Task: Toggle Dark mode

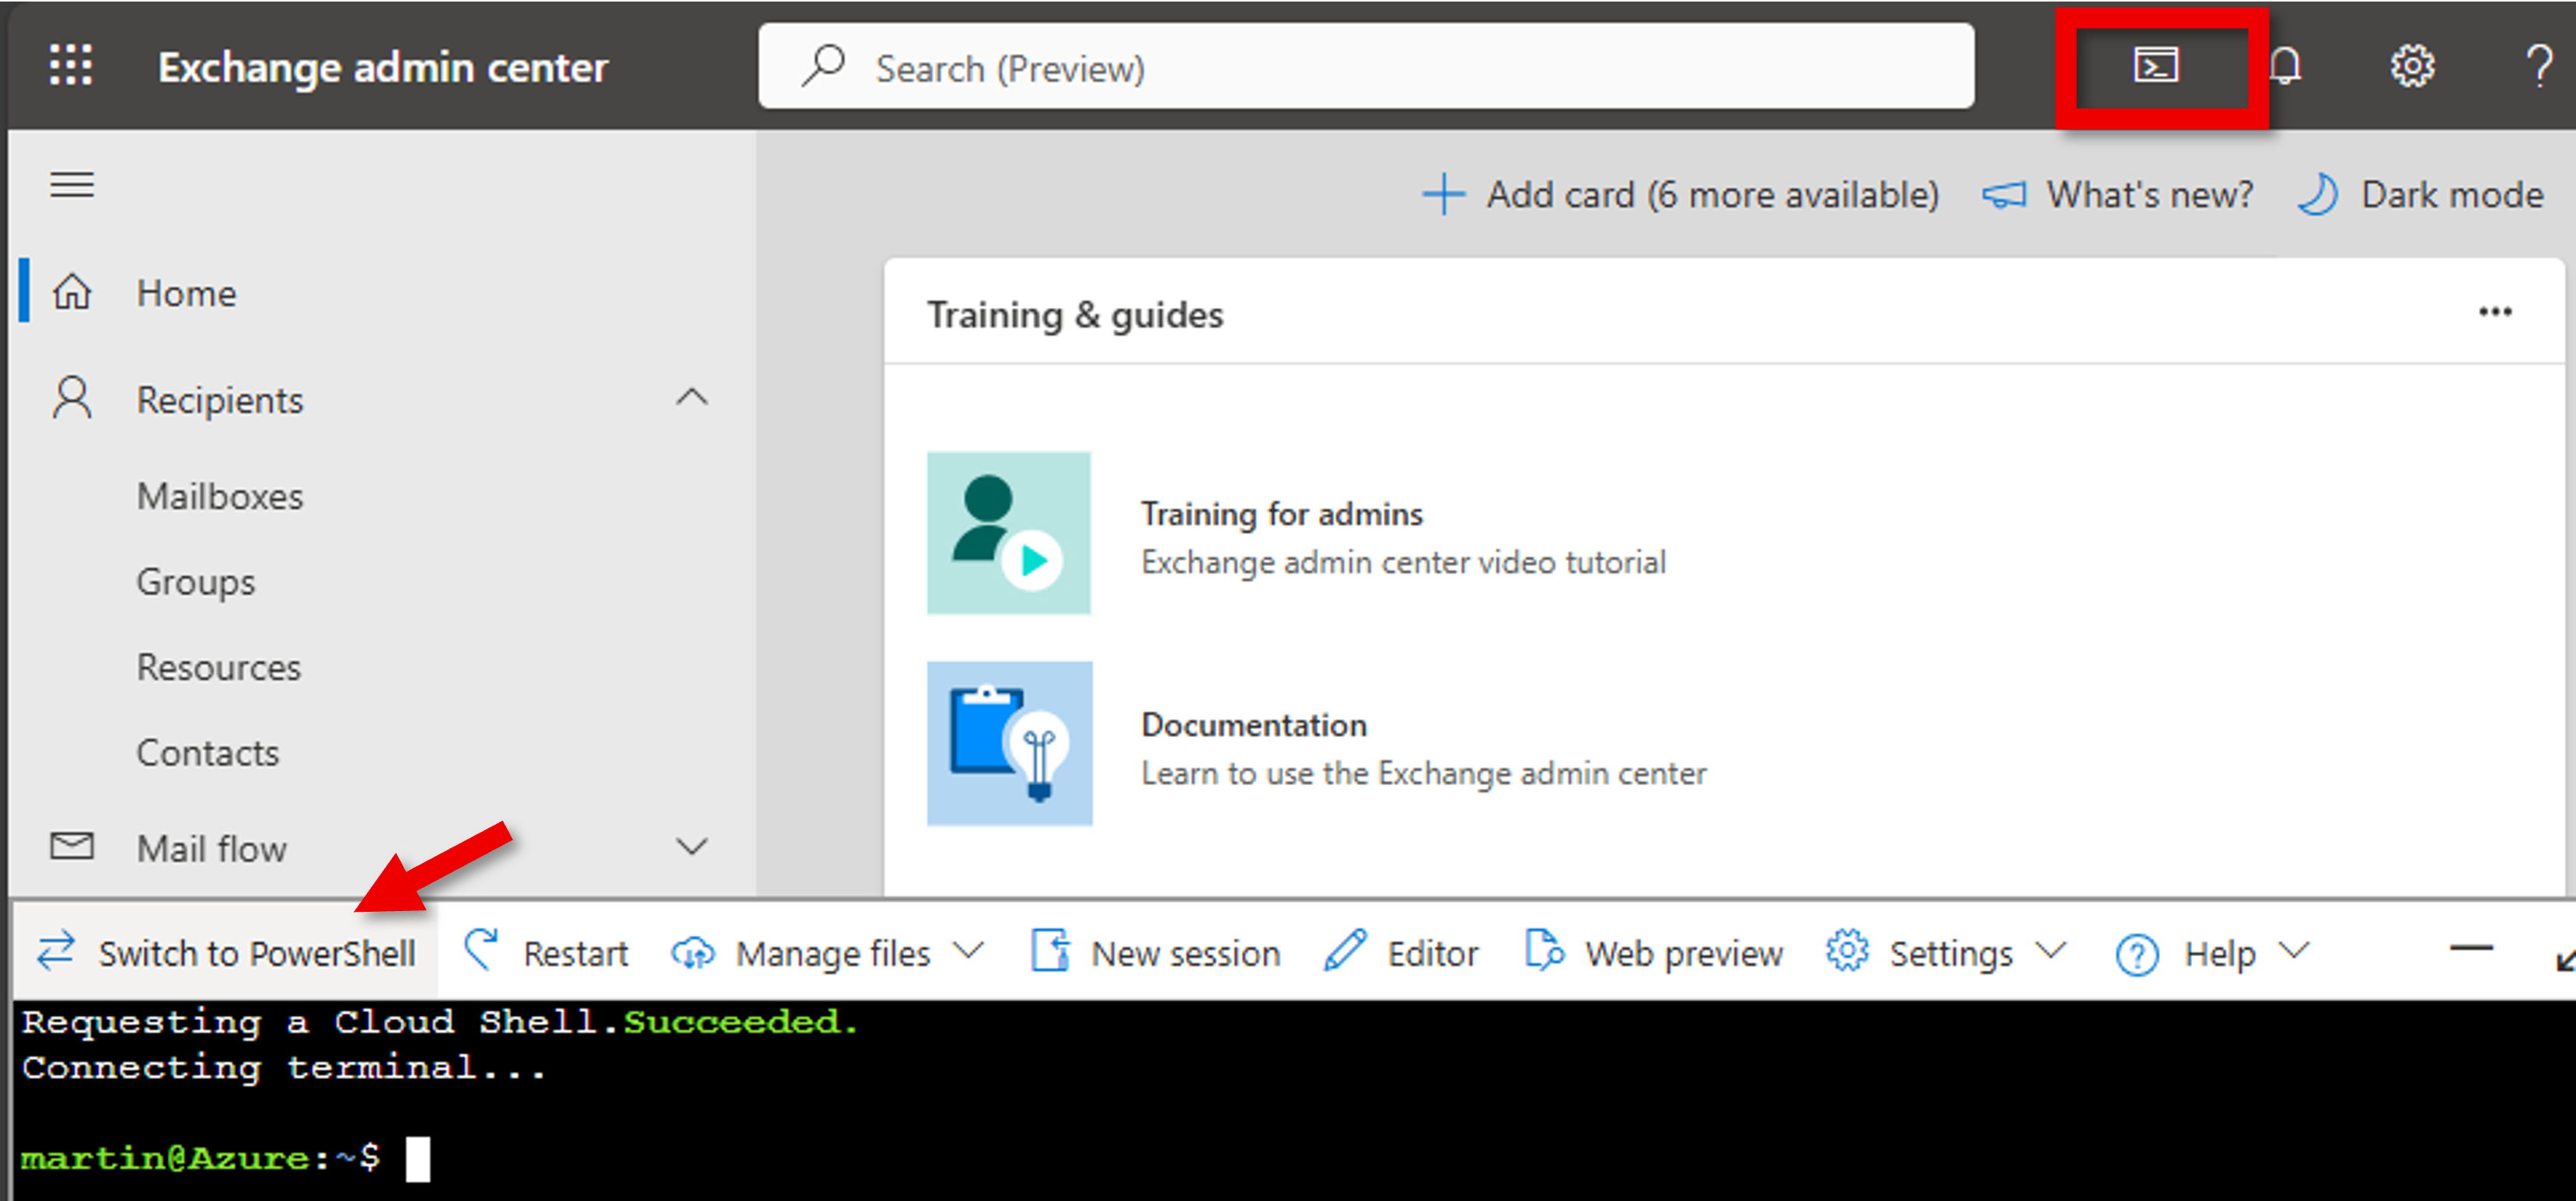Action: [2421, 194]
